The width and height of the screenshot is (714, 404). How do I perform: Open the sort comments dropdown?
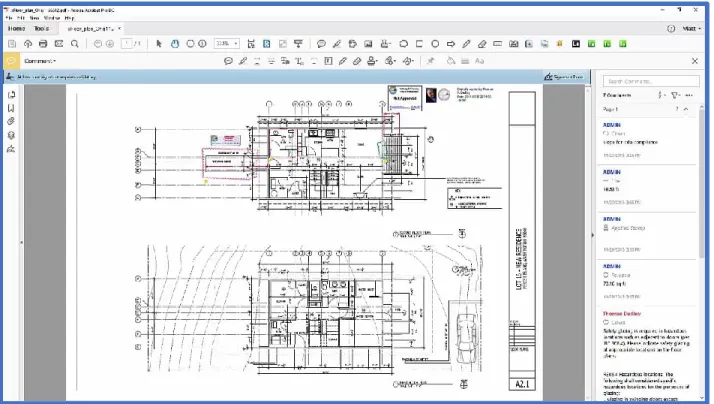(x=662, y=95)
